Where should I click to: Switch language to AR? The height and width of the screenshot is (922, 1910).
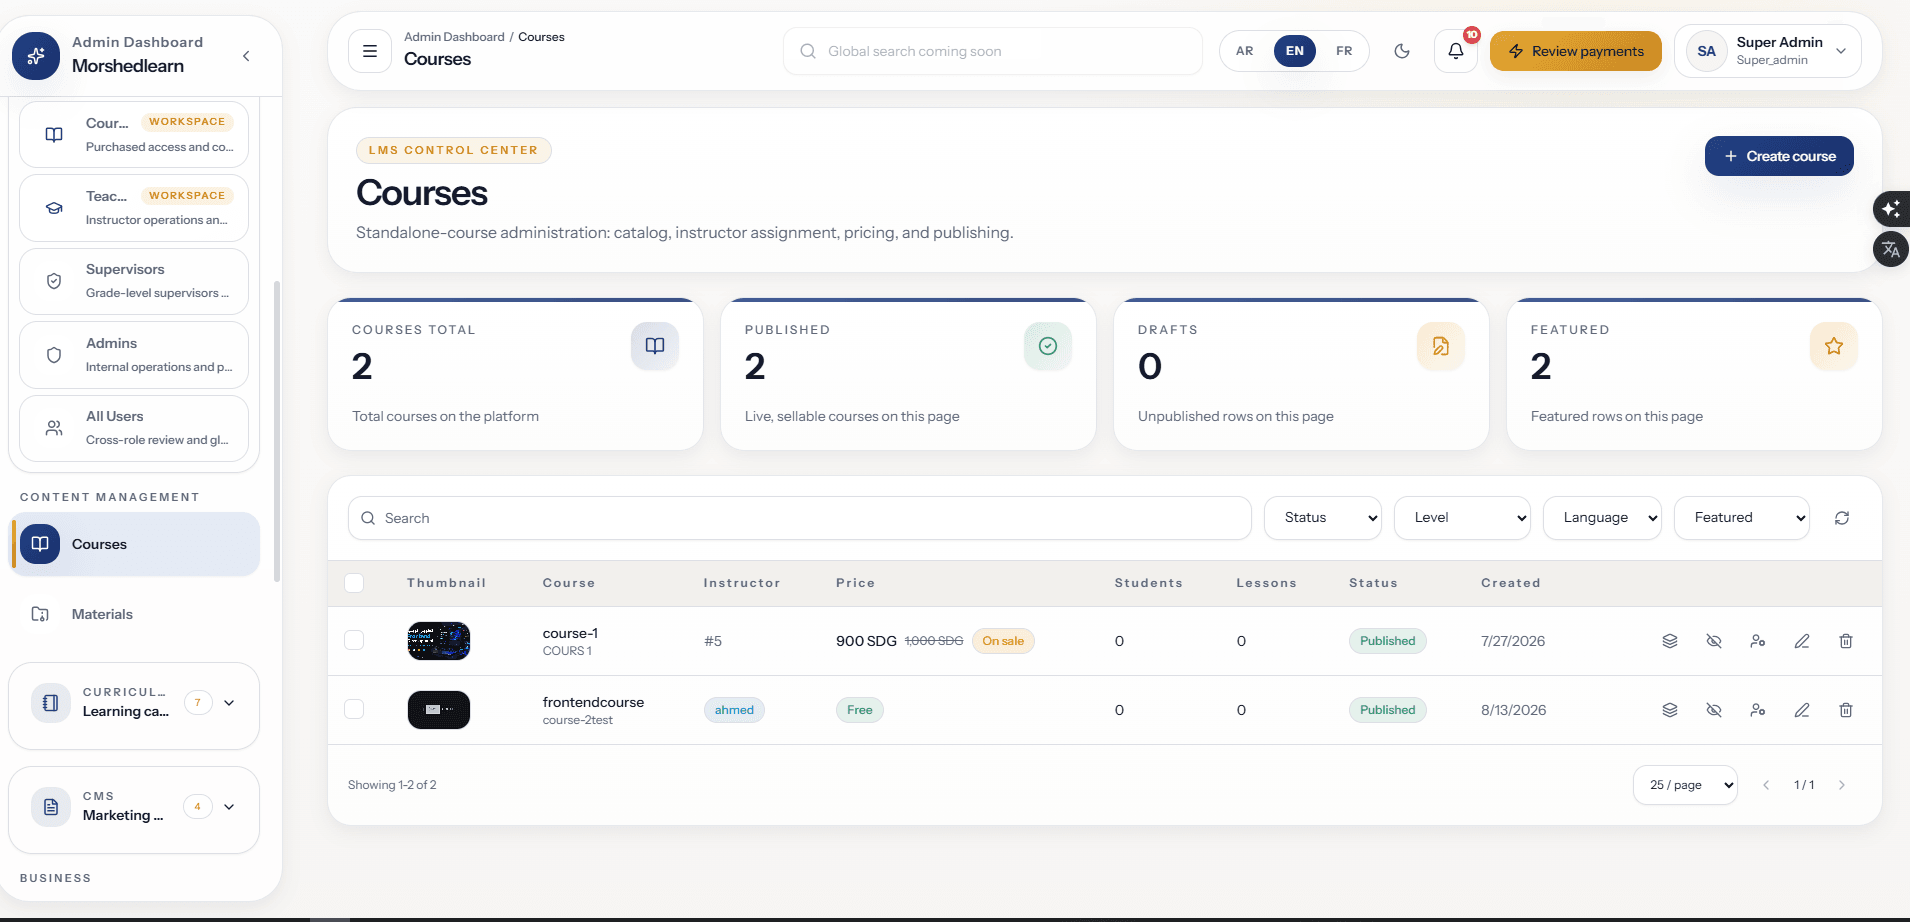click(x=1245, y=51)
